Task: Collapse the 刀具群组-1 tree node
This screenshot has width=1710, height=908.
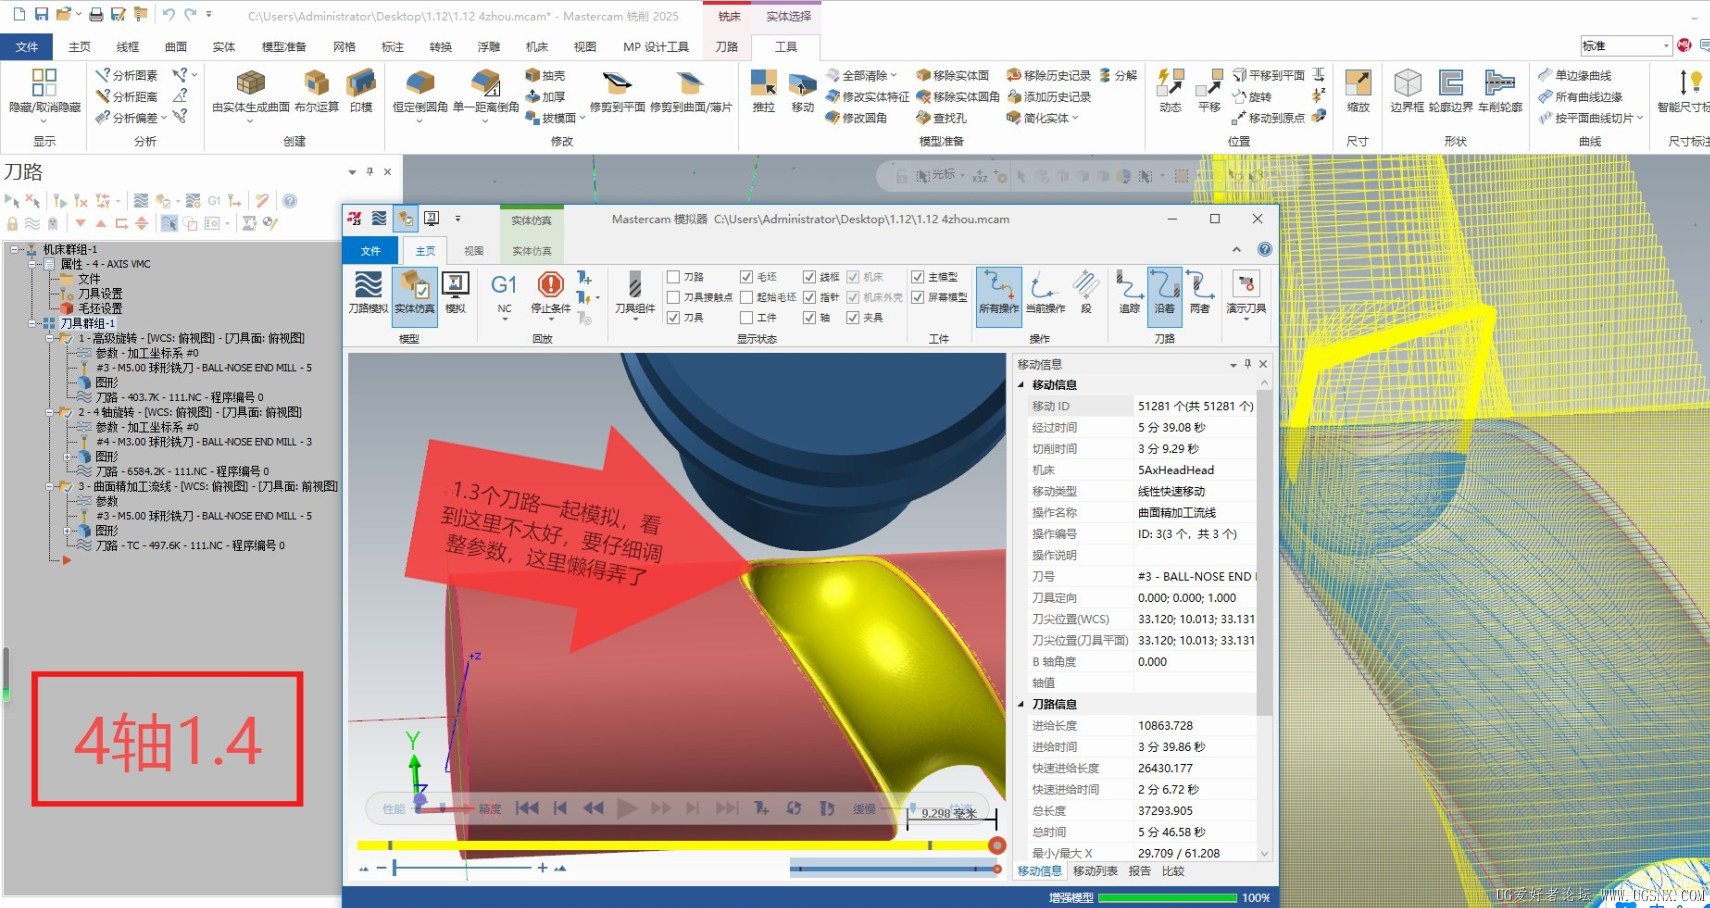Action: tap(33, 323)
